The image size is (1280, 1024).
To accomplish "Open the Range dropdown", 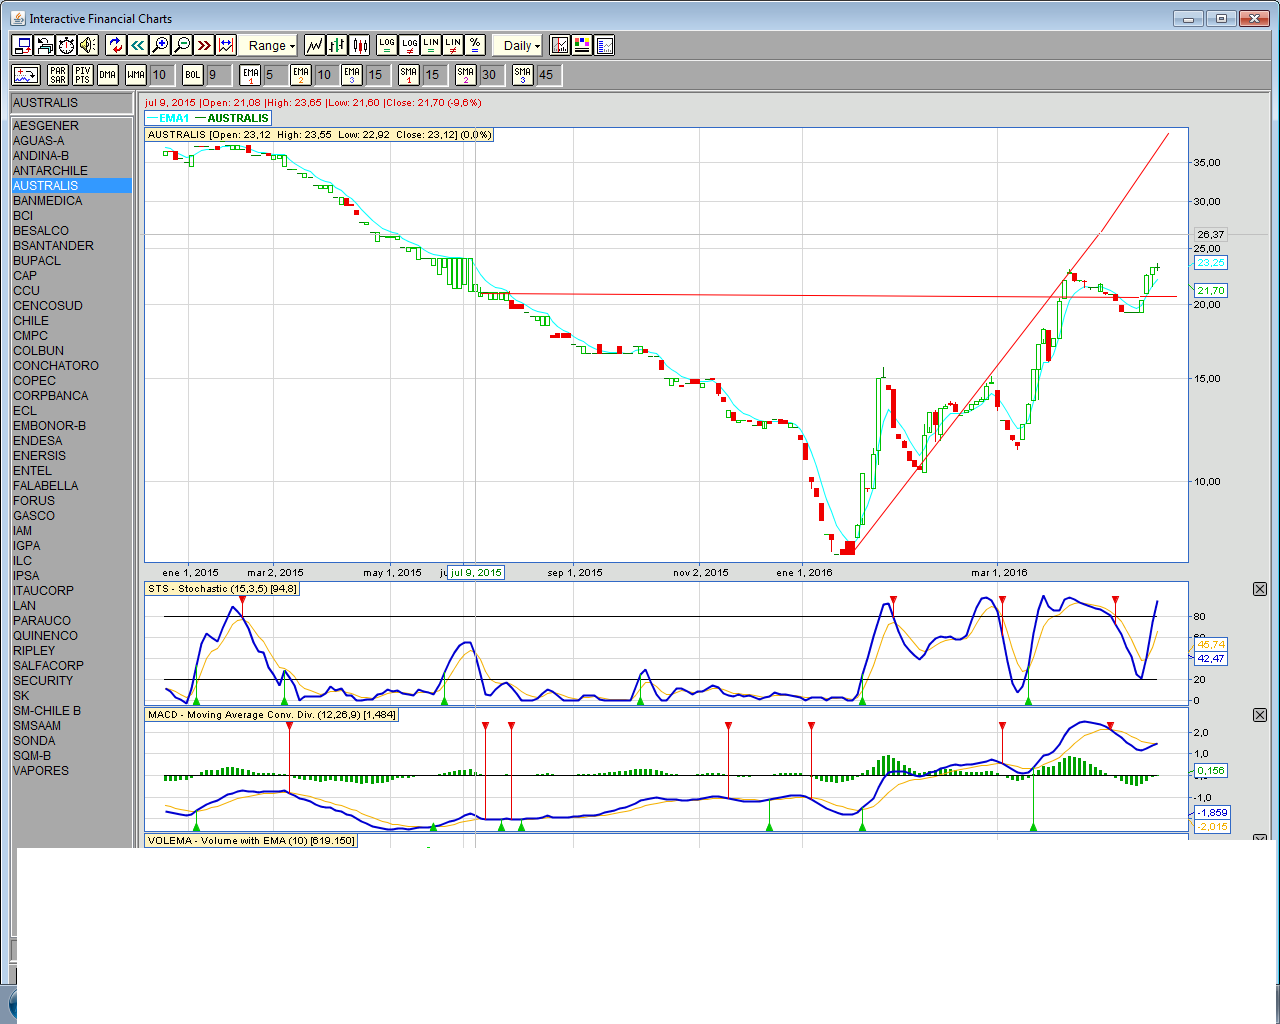I will point(271,45).
